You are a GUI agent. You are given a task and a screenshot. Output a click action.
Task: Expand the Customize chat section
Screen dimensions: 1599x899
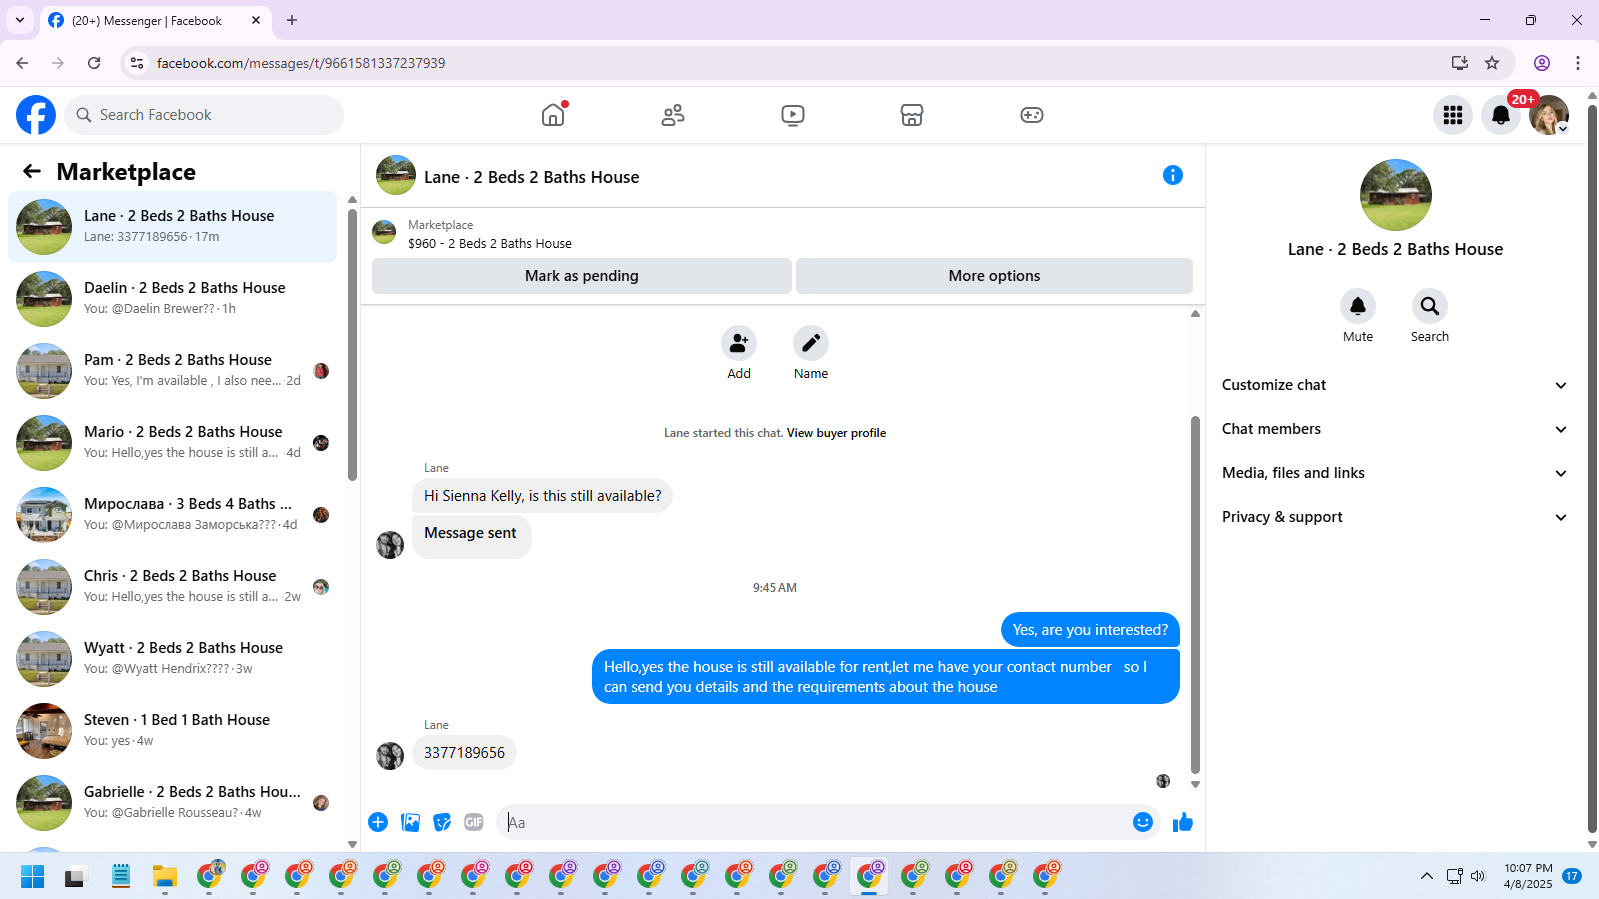(1395, 385)
